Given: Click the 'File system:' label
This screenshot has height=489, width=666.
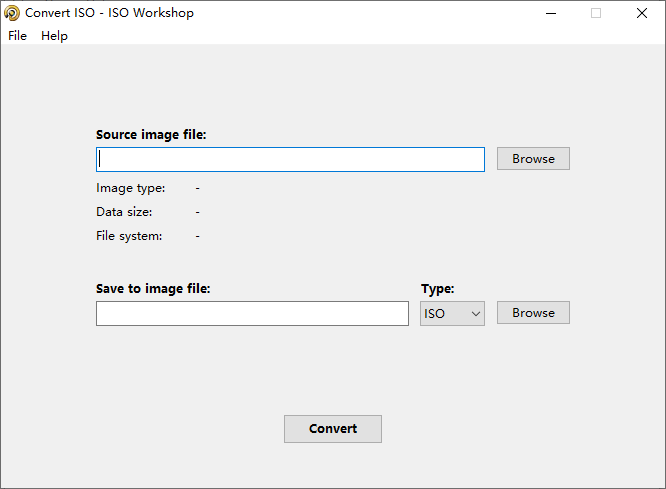Looking at the screenshot, I should 129,236.
